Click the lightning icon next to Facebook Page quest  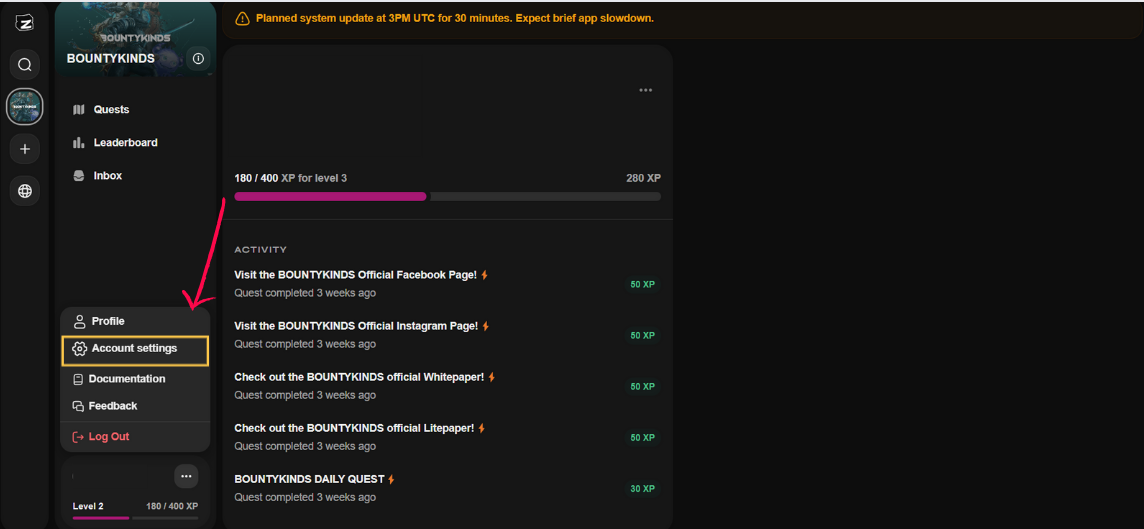(484, 275)
